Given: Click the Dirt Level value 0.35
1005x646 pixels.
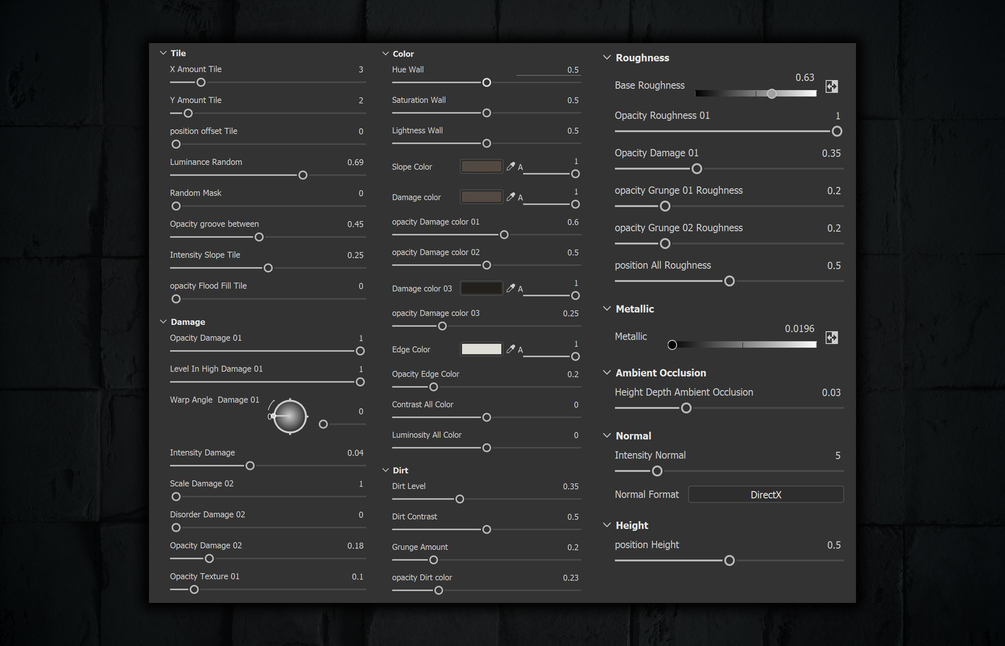Looking at the screenshot, I should [x=570, y=486].
